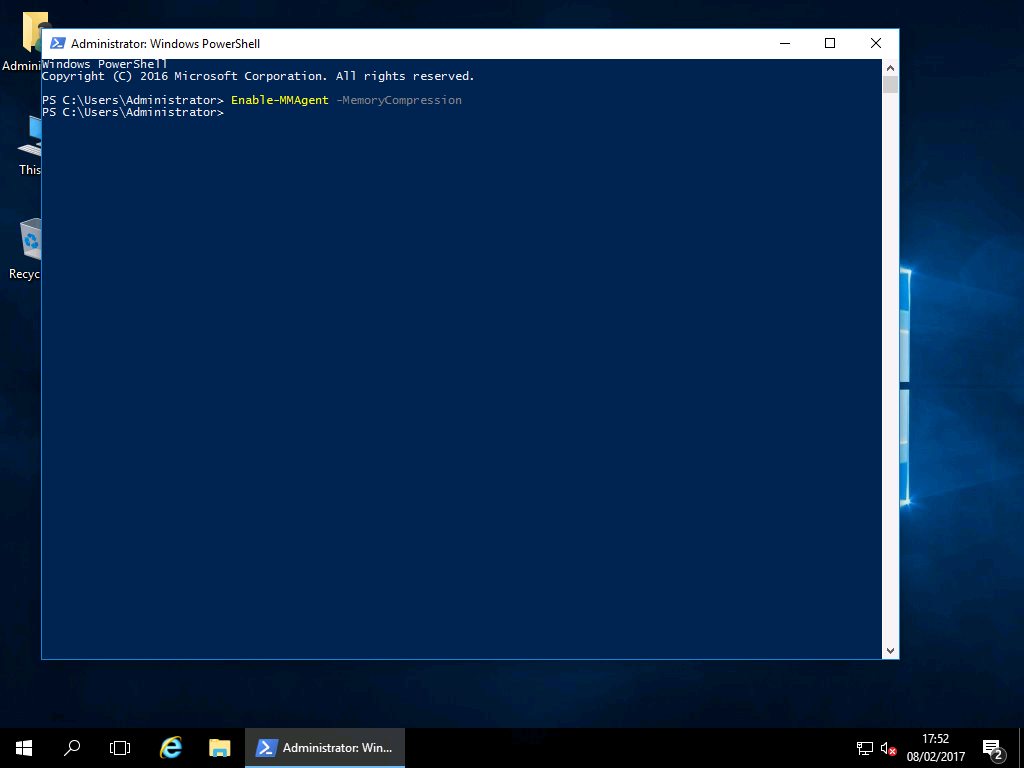
Task: Close the PowerShell window
Action: point(876,43)
